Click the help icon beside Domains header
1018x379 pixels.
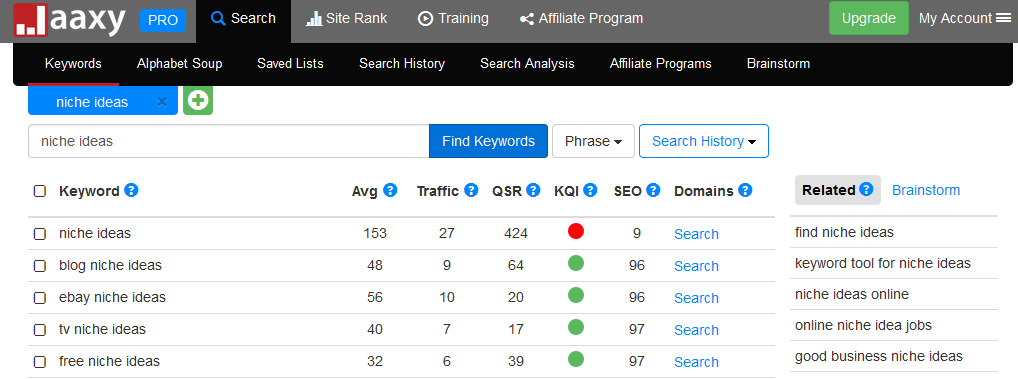(x=745, y=191)
